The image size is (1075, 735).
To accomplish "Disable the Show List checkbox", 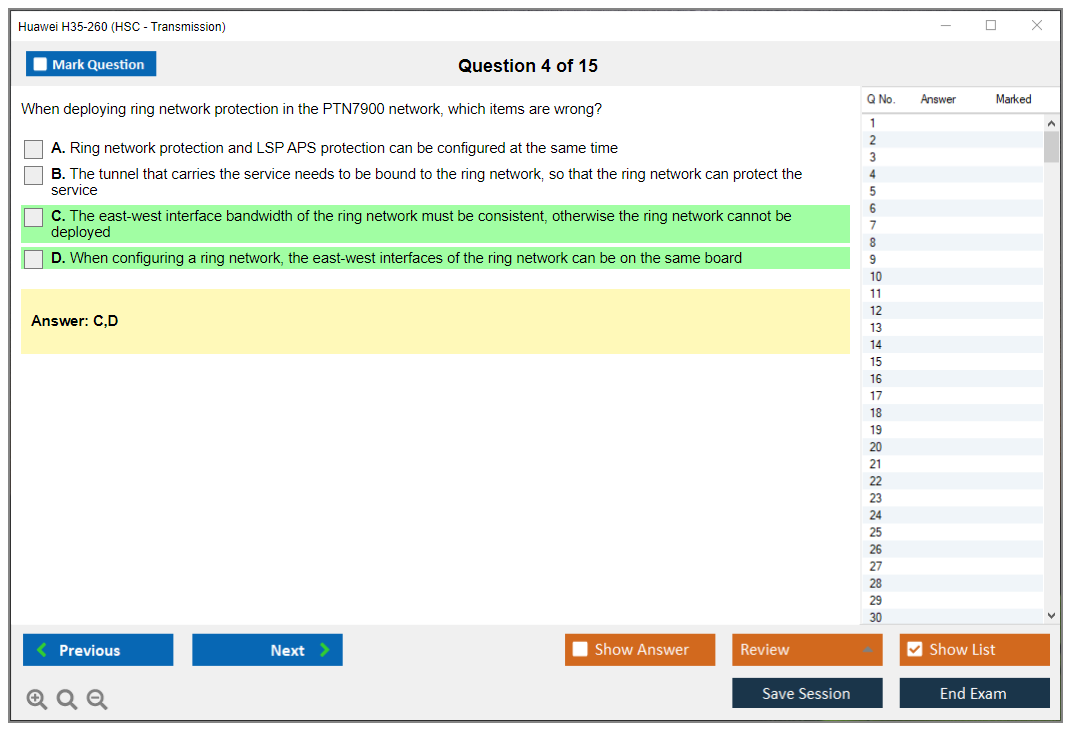I will (914, 650).
